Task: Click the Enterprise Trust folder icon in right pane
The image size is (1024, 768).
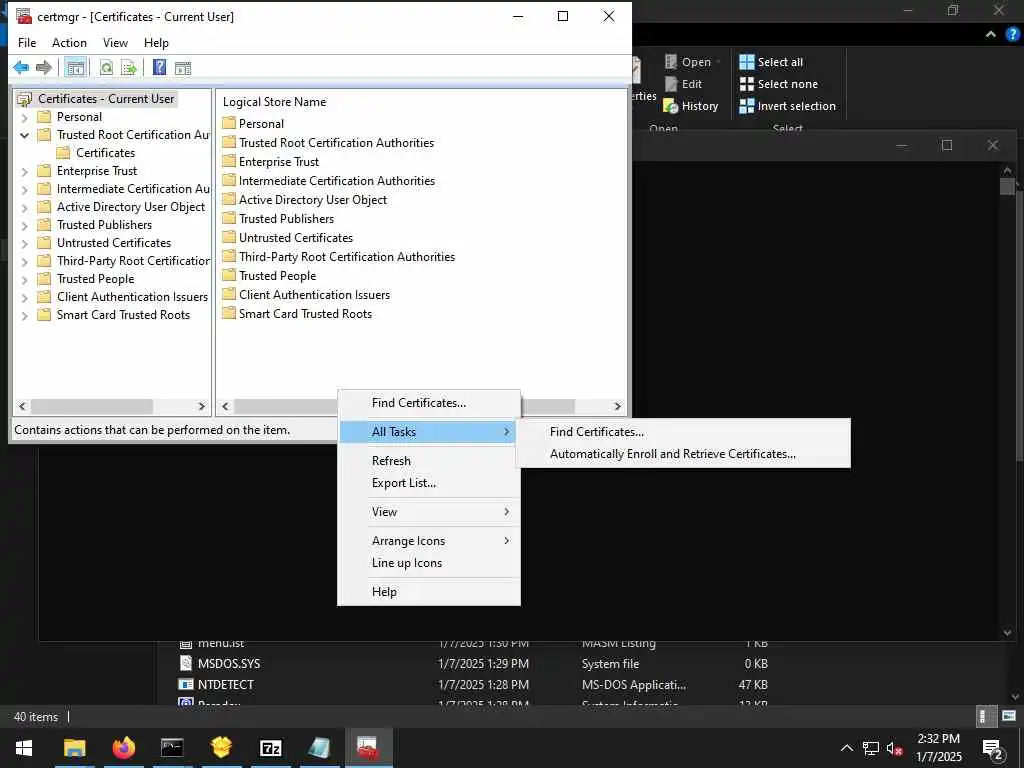Action: coord(229,161)
